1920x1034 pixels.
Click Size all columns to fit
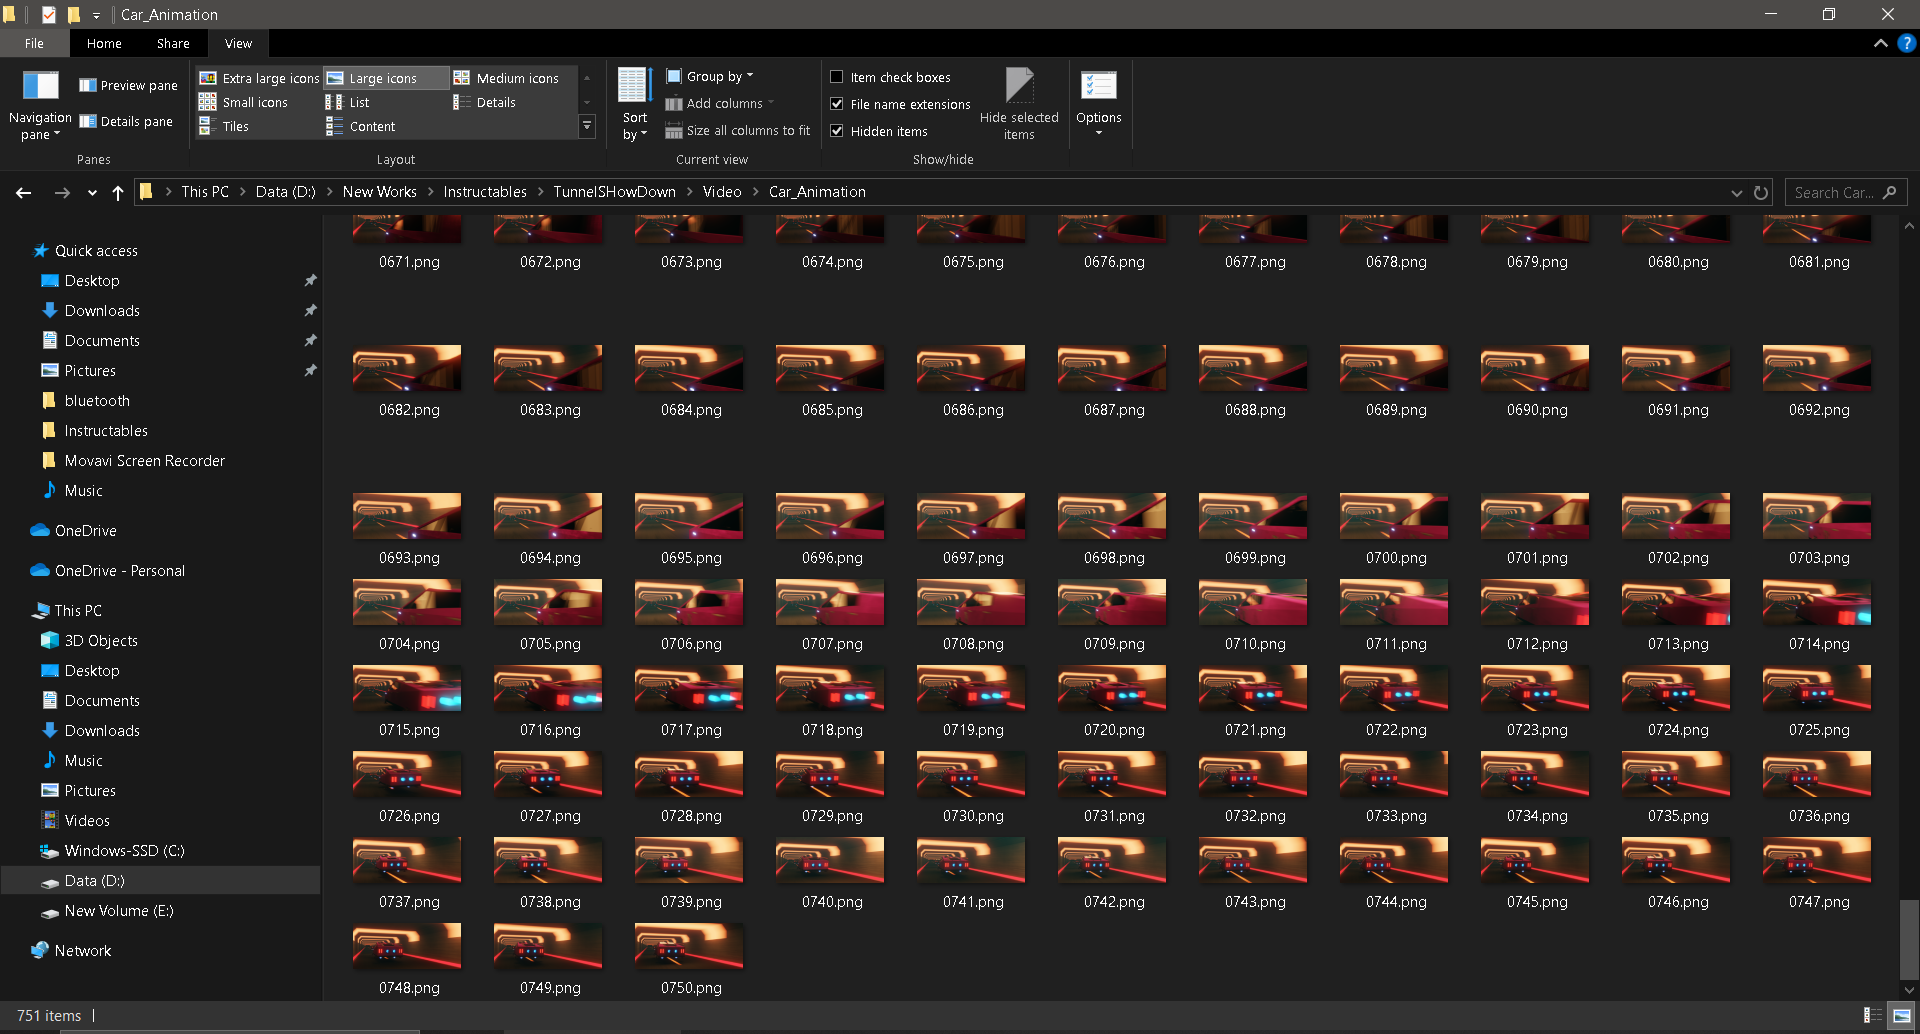coord(738,131)
